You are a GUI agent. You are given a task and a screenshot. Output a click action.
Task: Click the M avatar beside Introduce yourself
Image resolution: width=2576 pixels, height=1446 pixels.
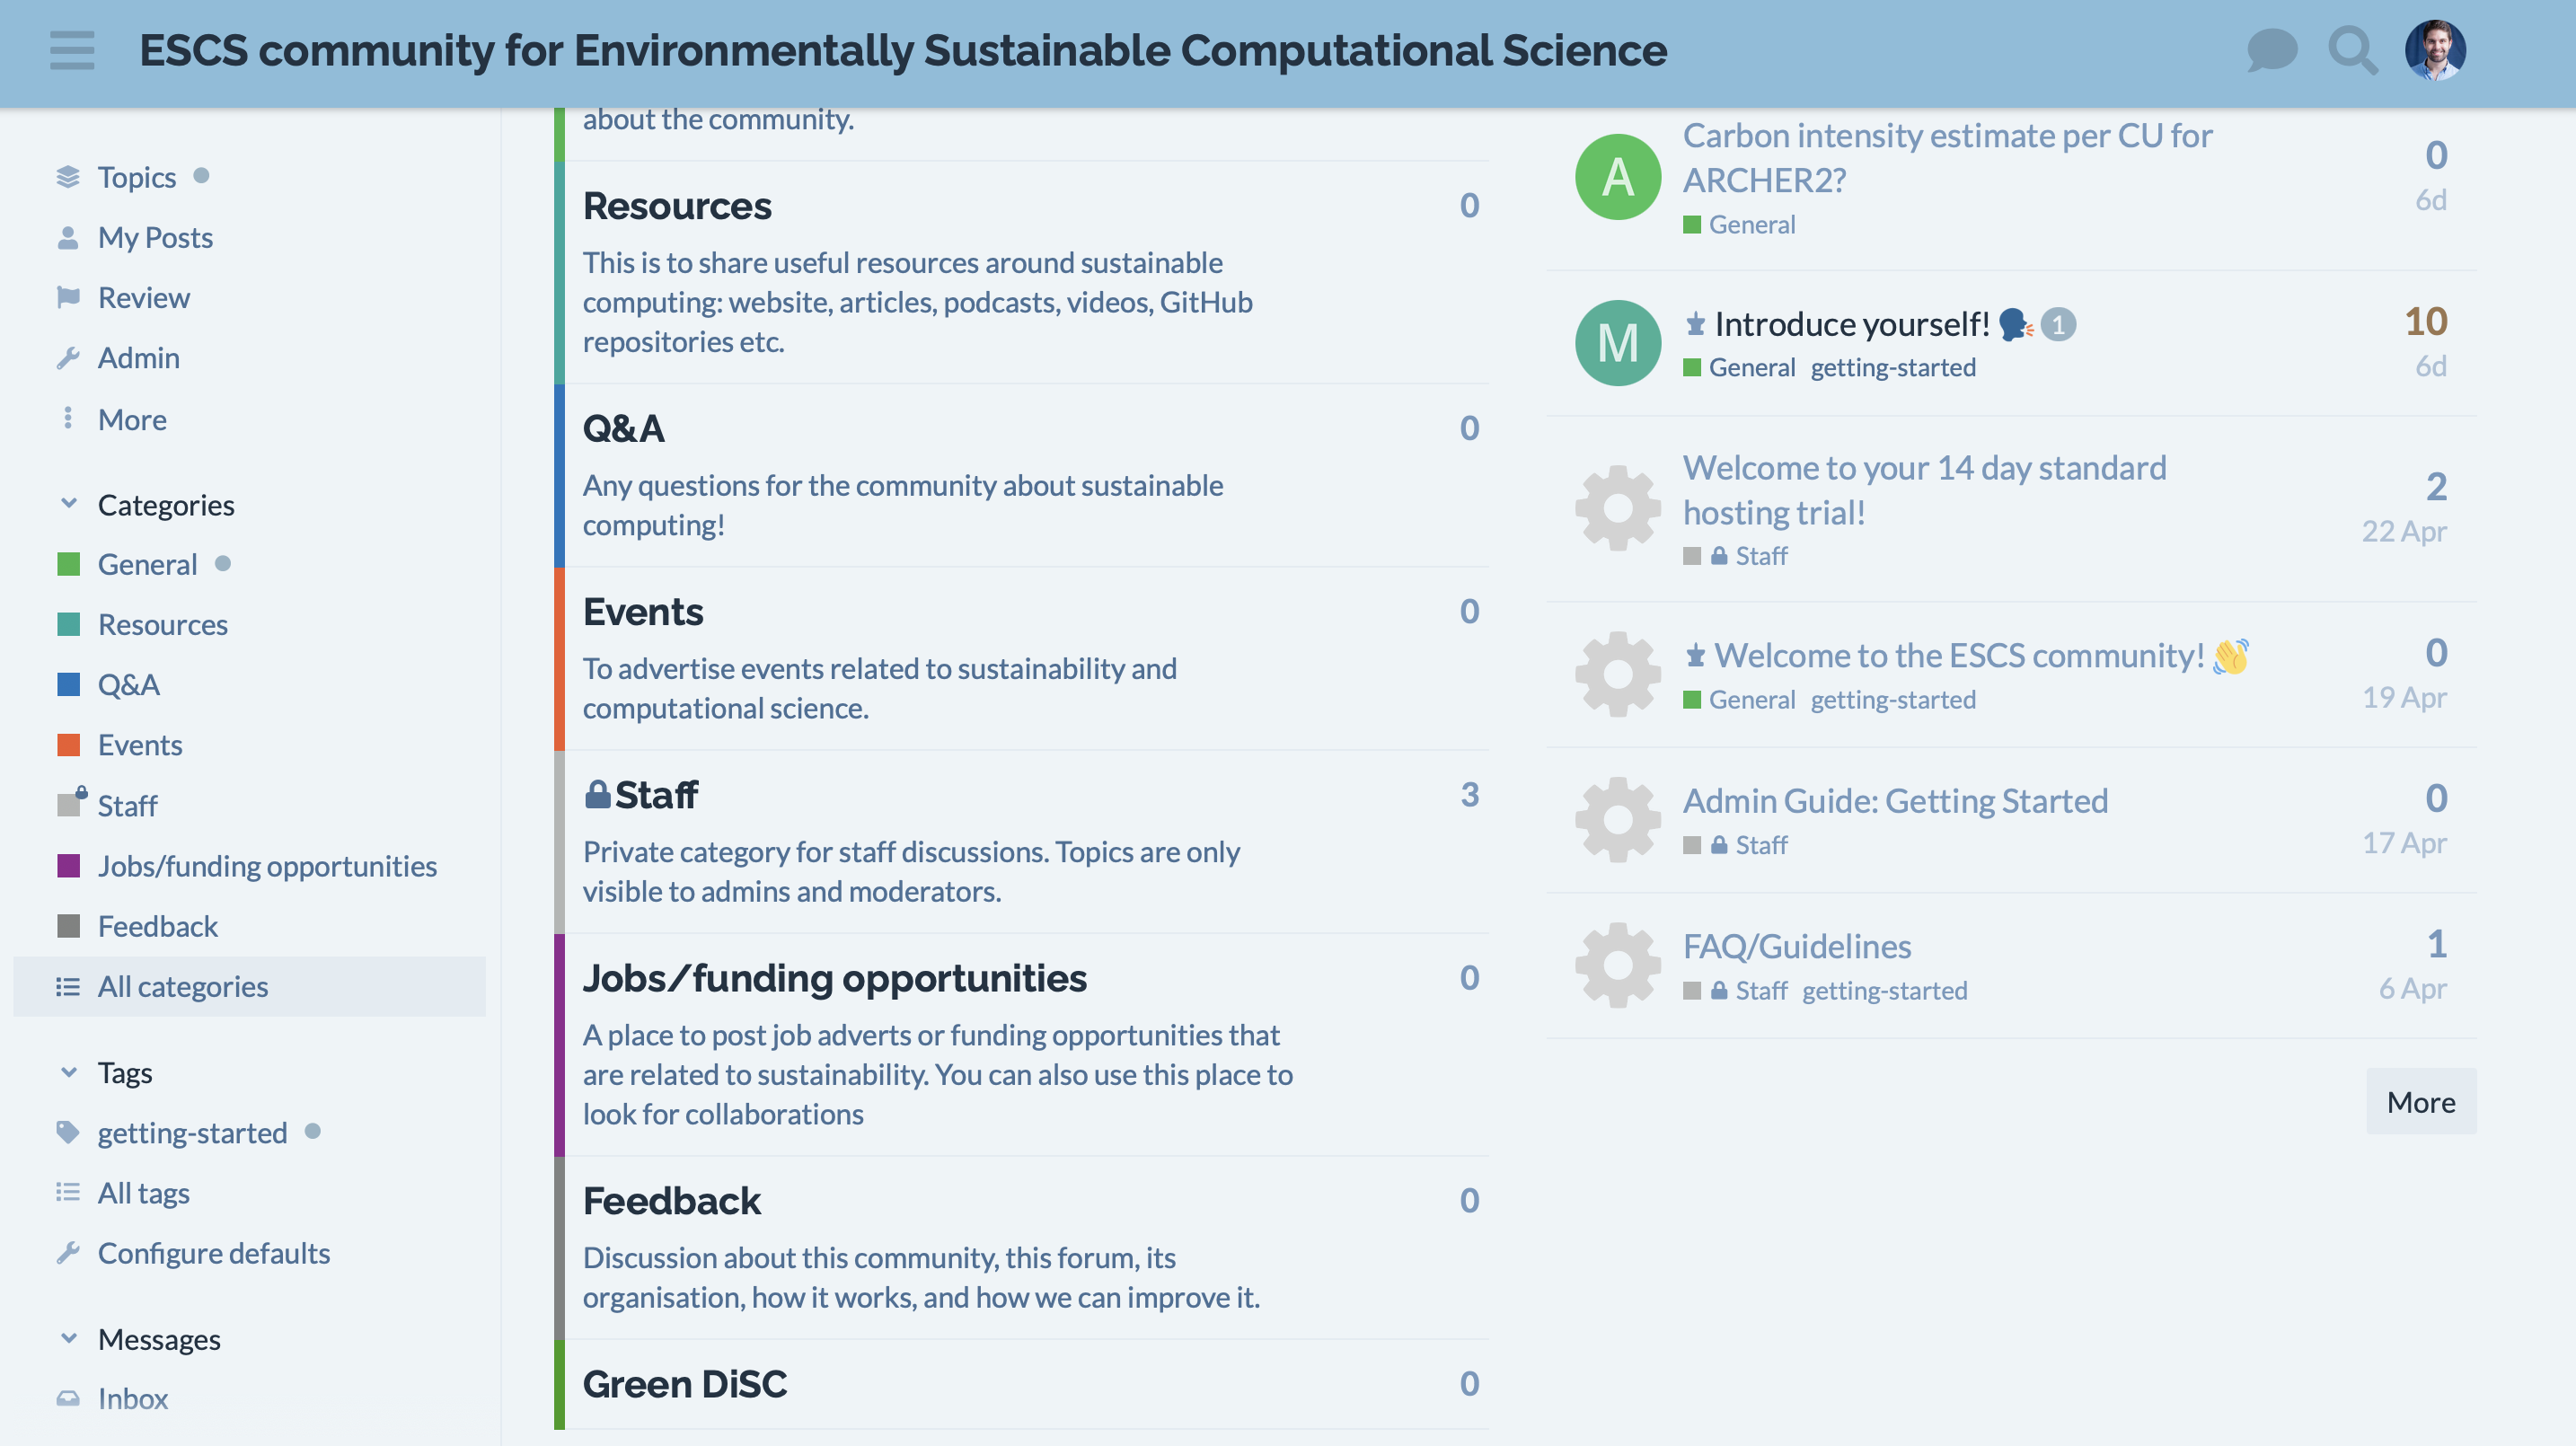point(1616,342)
